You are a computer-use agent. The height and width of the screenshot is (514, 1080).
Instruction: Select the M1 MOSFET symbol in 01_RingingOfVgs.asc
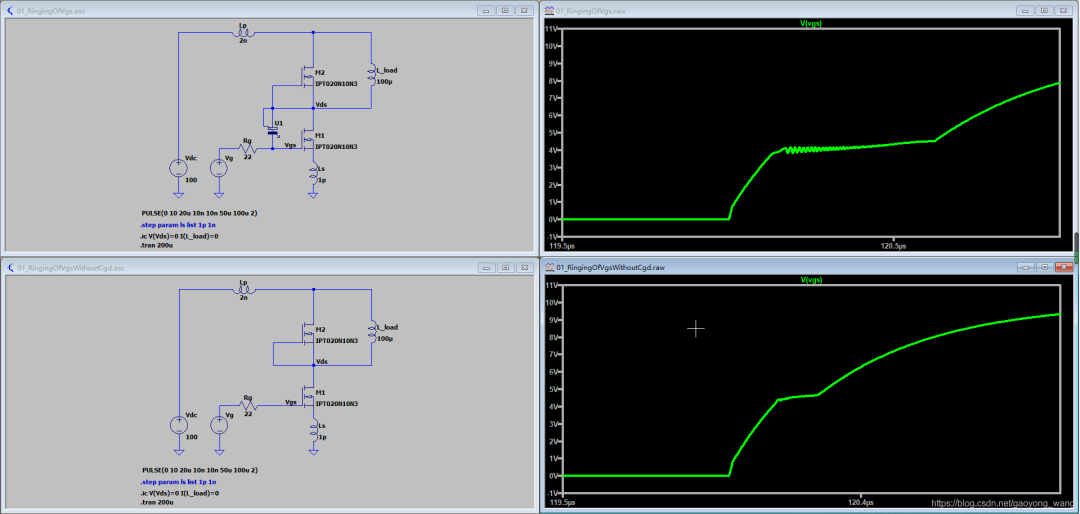307,141
